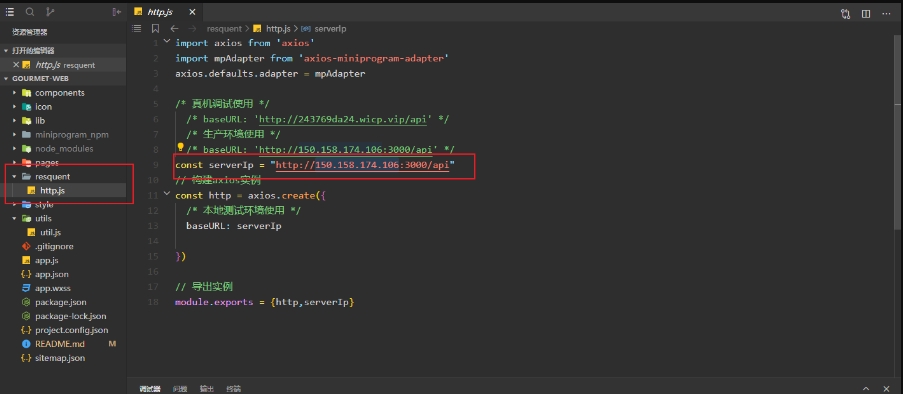Open the more actions ellipsis menu

coord(886,14)
